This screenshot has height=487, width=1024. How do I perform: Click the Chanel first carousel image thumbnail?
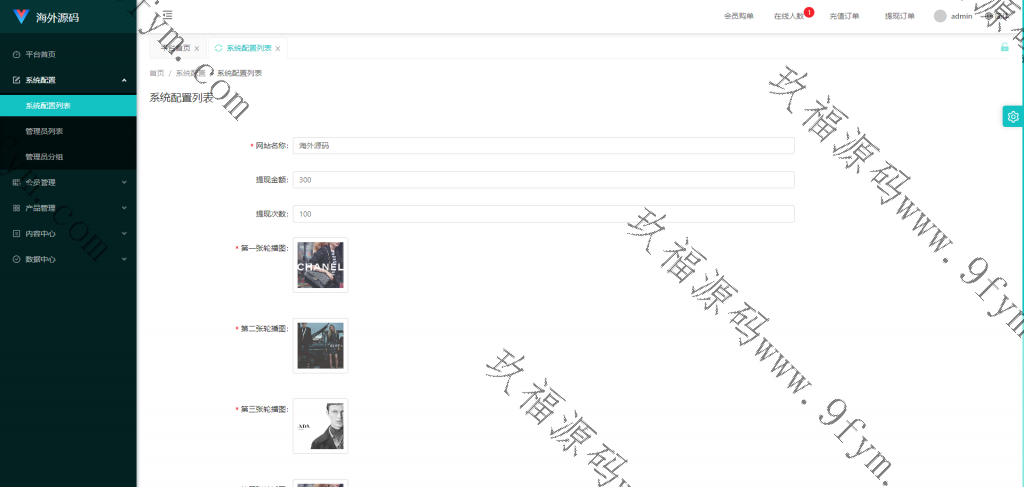(x=320, y=265)
